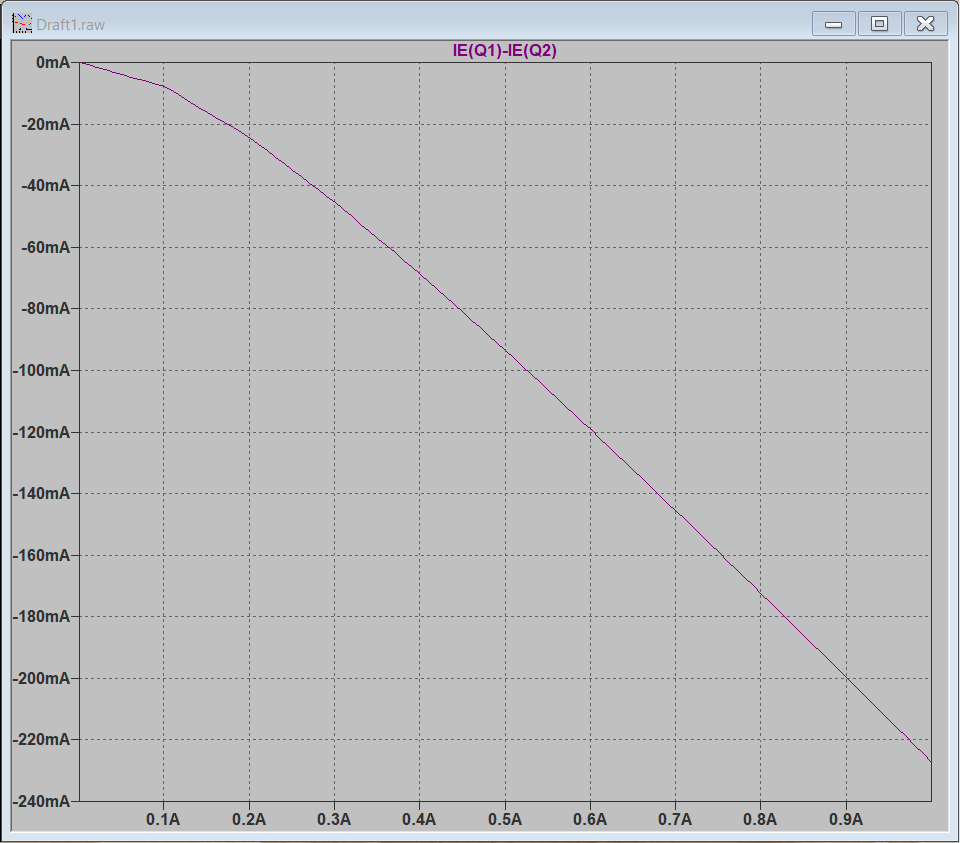Close the Draft1.raw plot window
The height and width of the screenshot is (843, 960).
pyautogui.click(x=925, y=24)
